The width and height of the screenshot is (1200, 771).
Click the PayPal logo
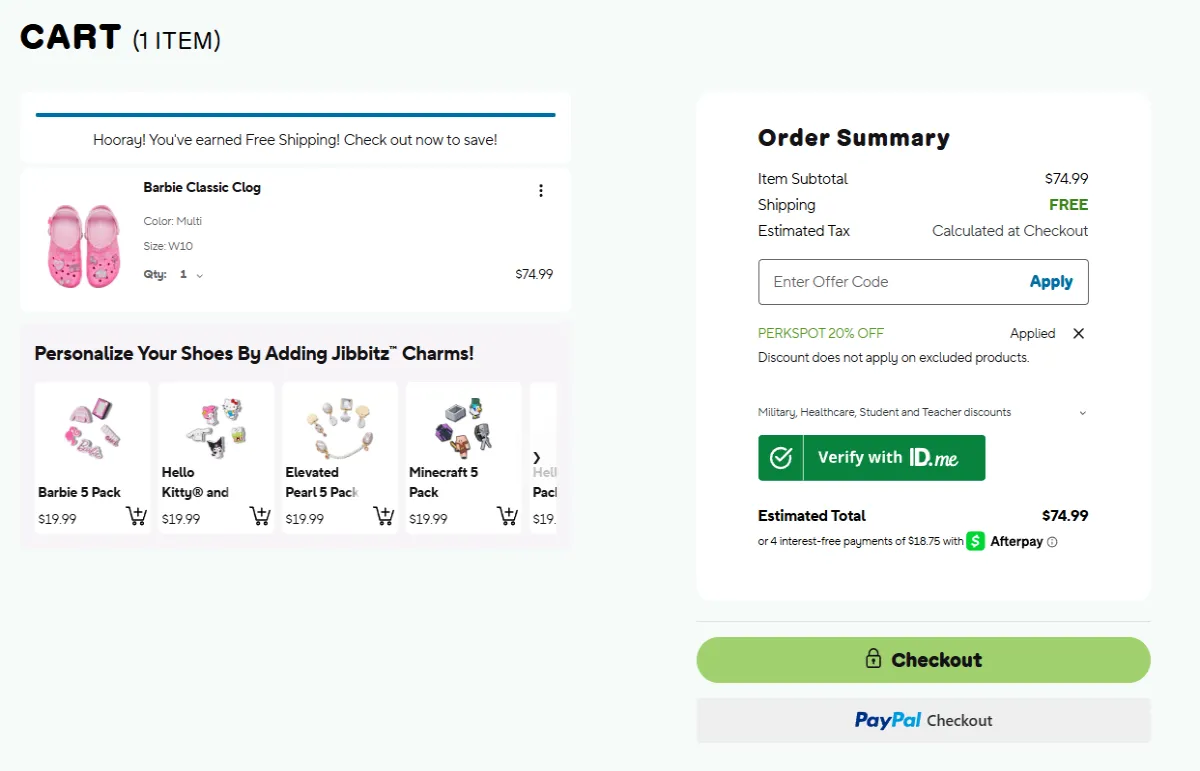[888, 720]
